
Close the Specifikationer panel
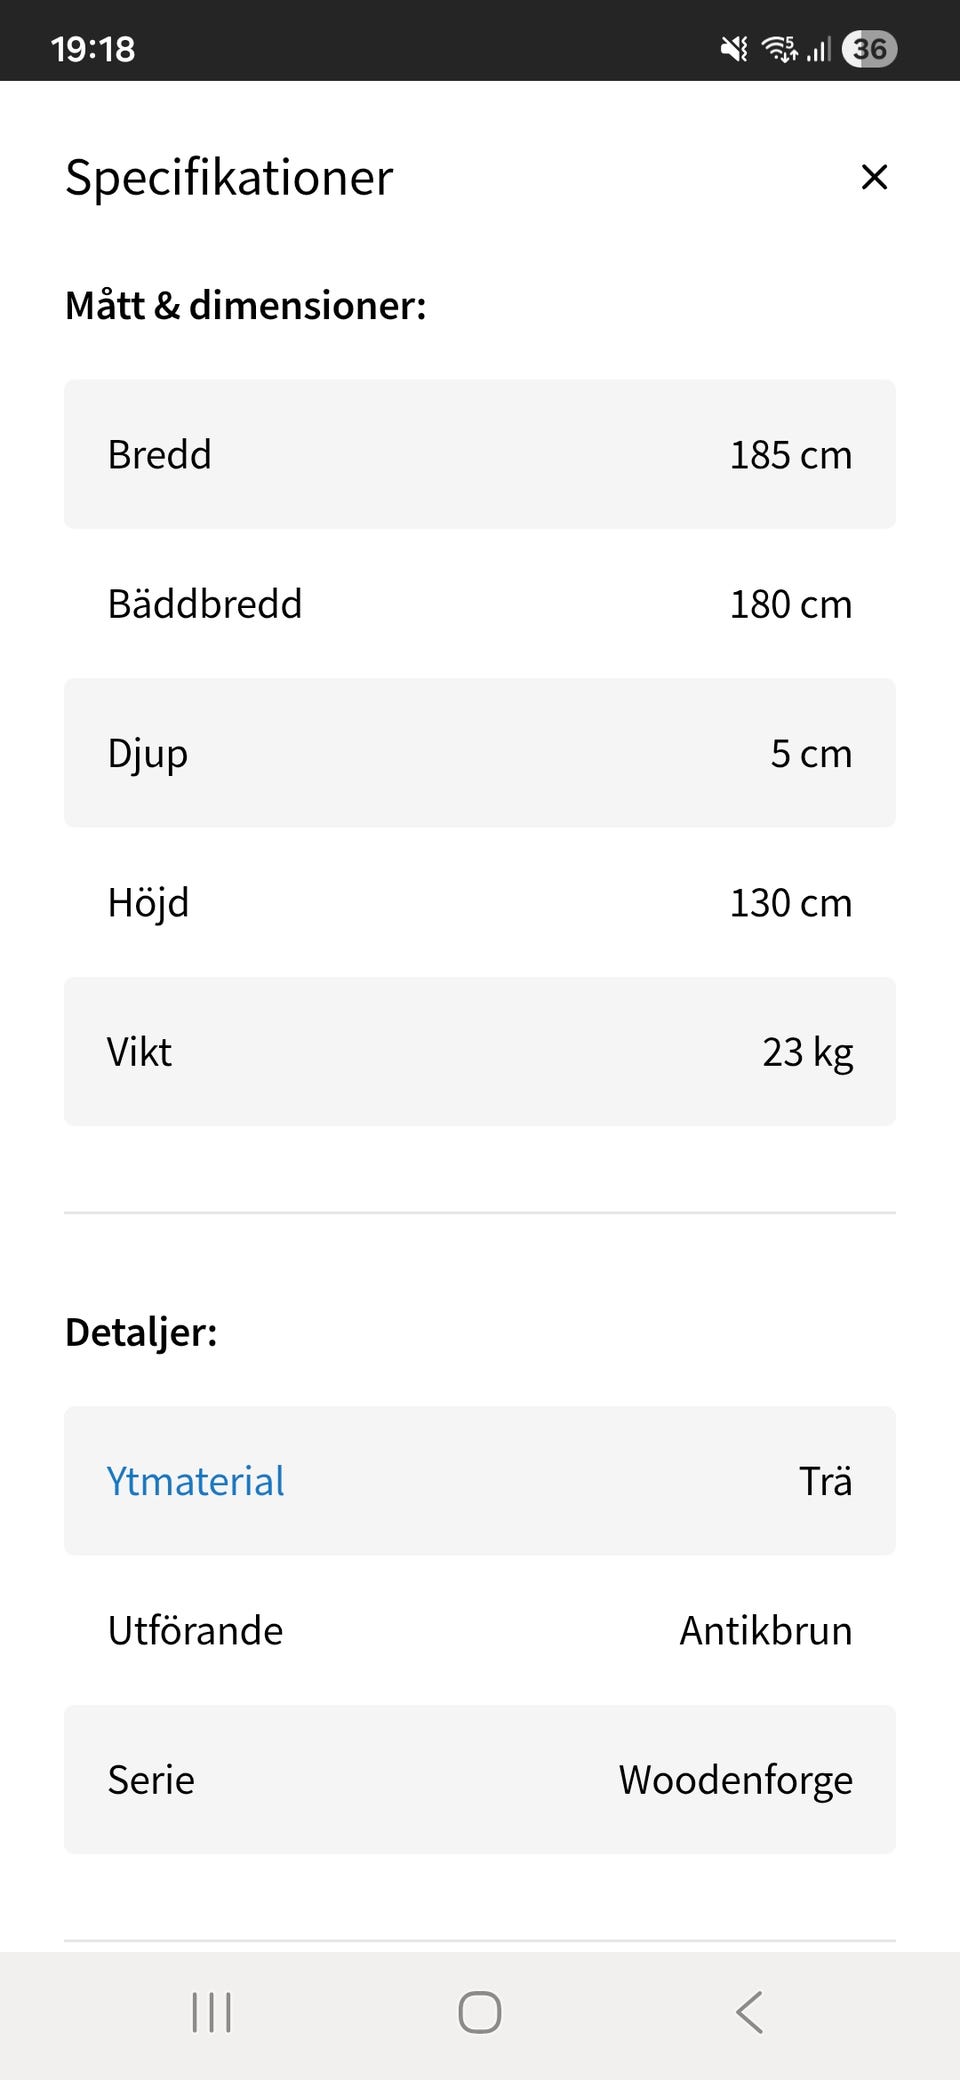[874, 177]
